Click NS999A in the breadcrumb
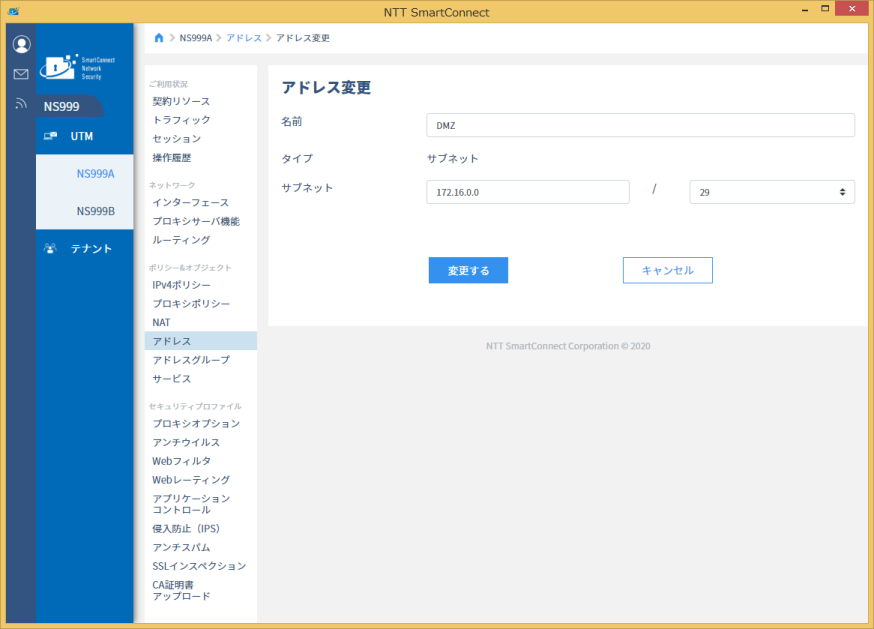The image size is (874, 629). click(196, 38)
